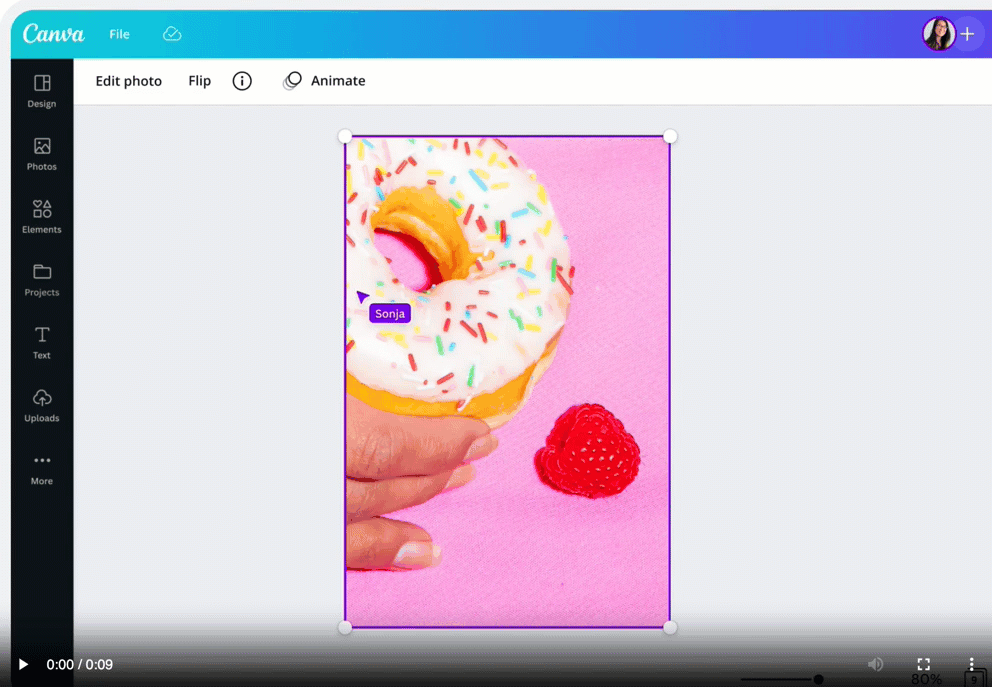Open the Projects folder panel

[x=42, y=279]
